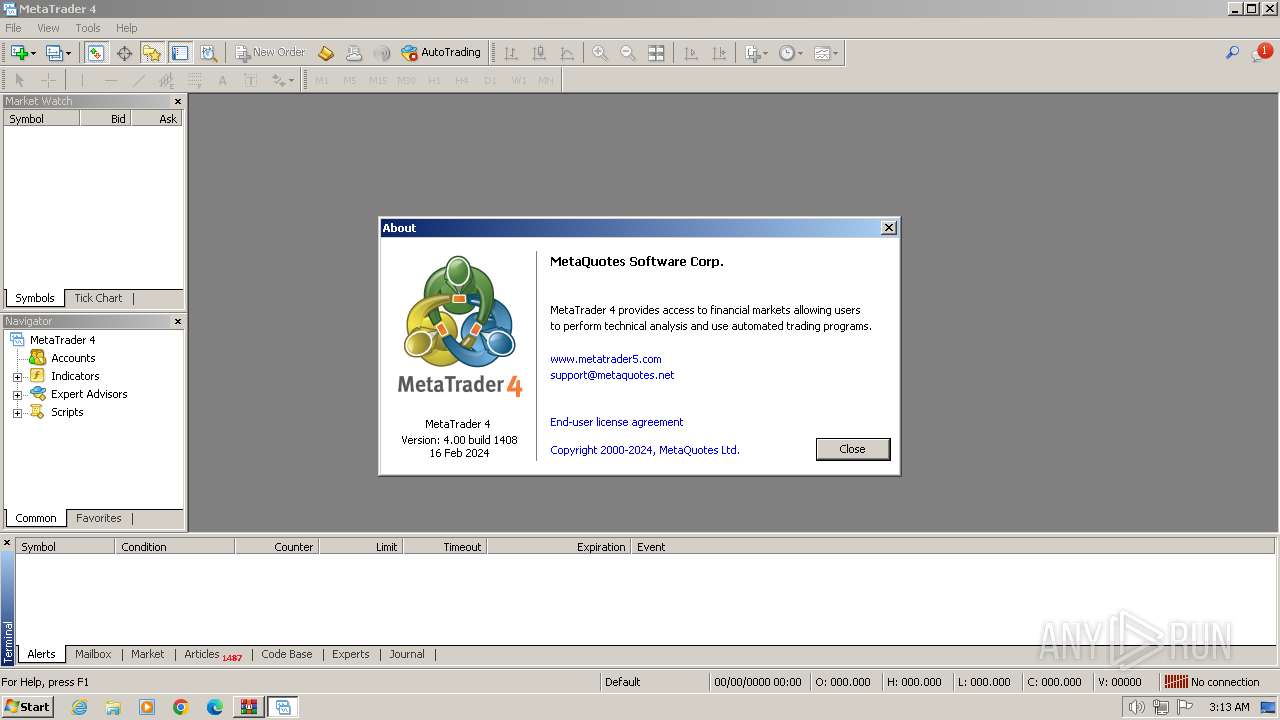
Task: Open Google Chrome from the taskbar
Action: (x=181, y=707)
